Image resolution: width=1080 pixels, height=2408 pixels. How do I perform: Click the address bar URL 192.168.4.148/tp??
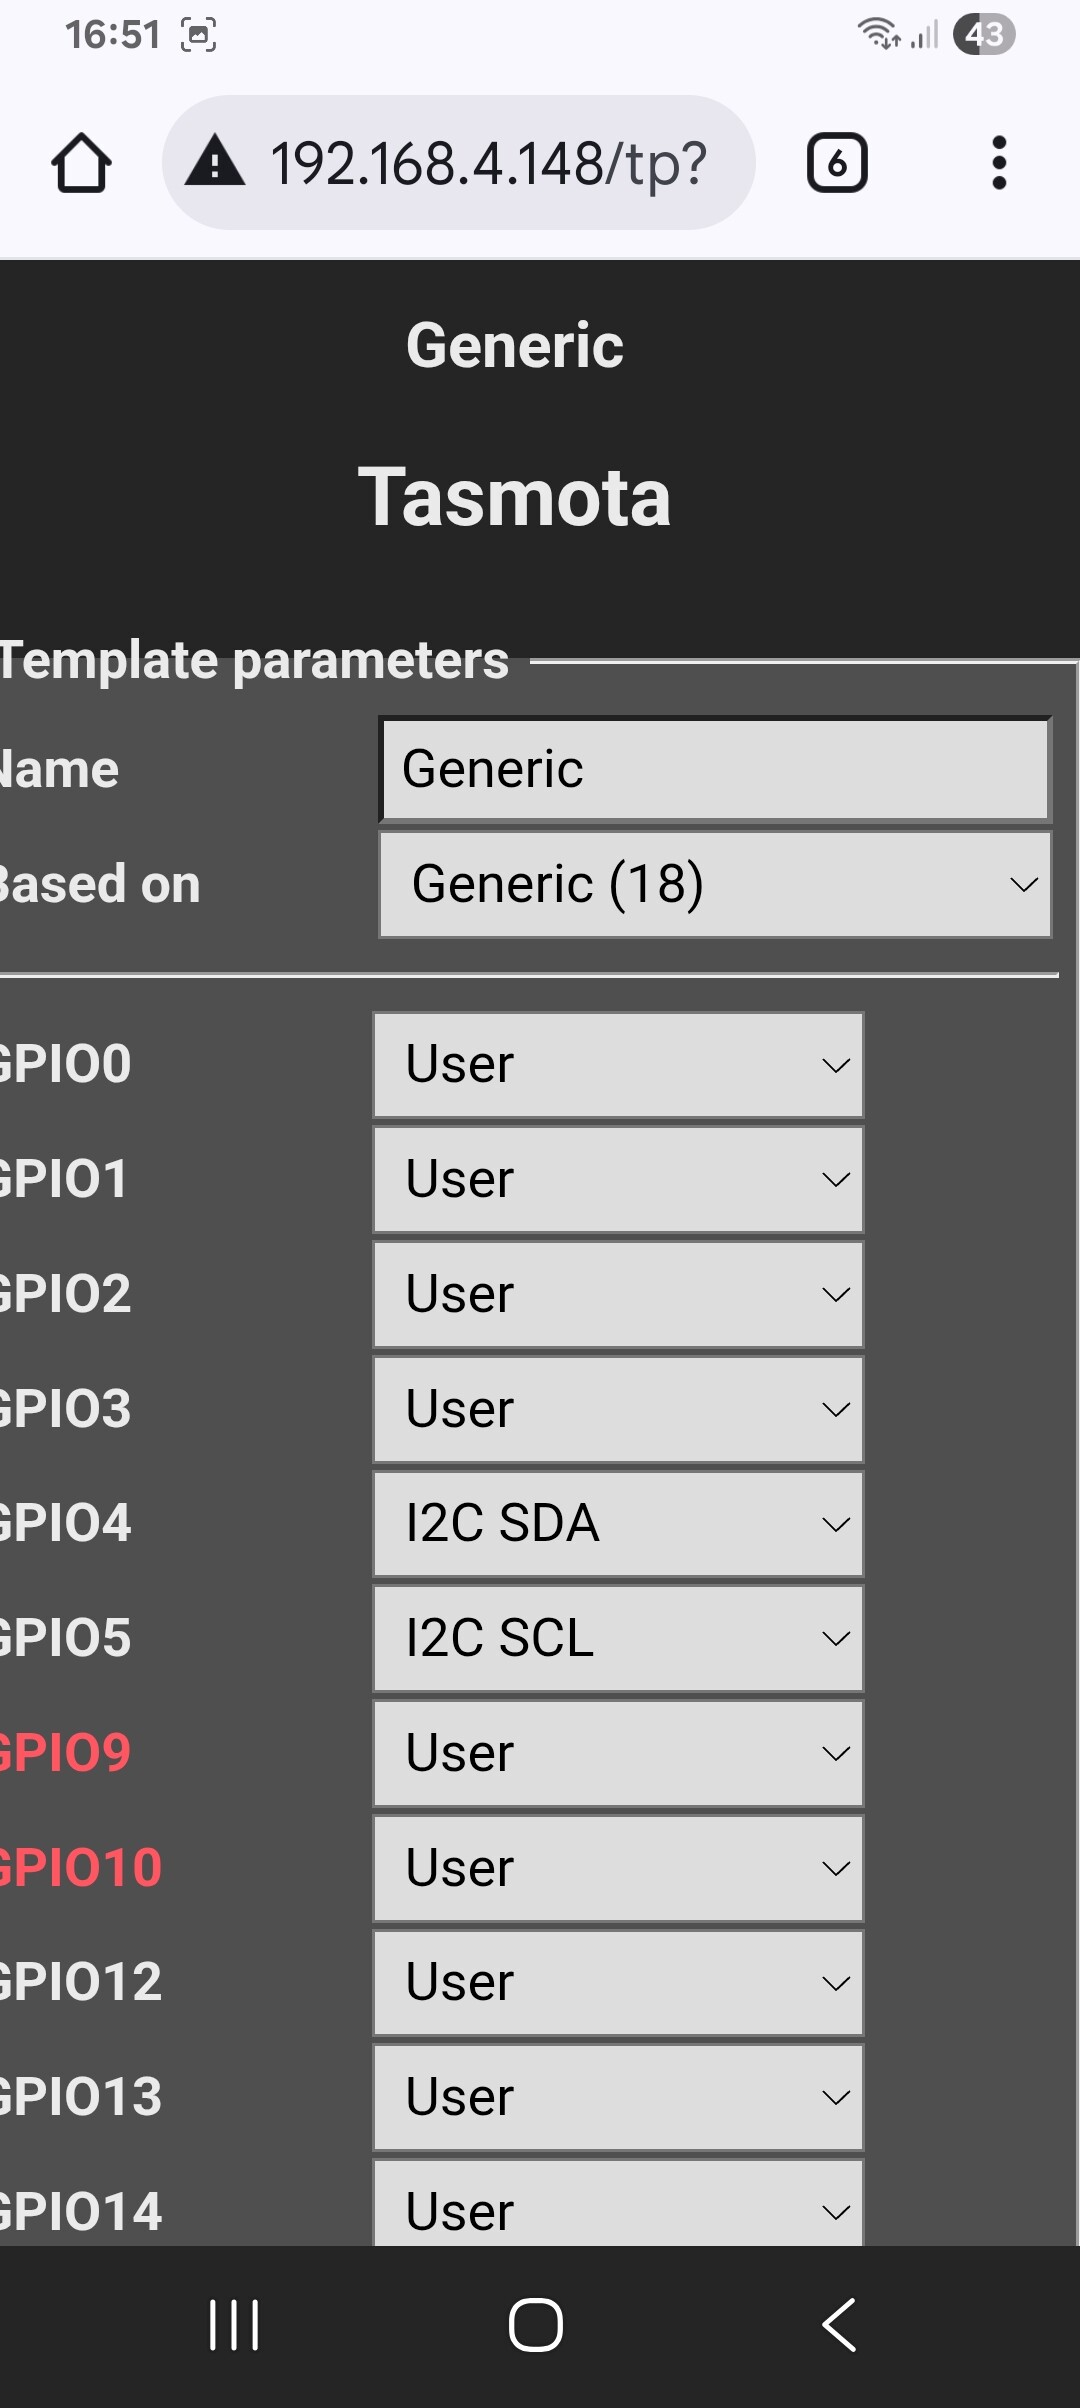pyautogui.click(x=489, y=163)
